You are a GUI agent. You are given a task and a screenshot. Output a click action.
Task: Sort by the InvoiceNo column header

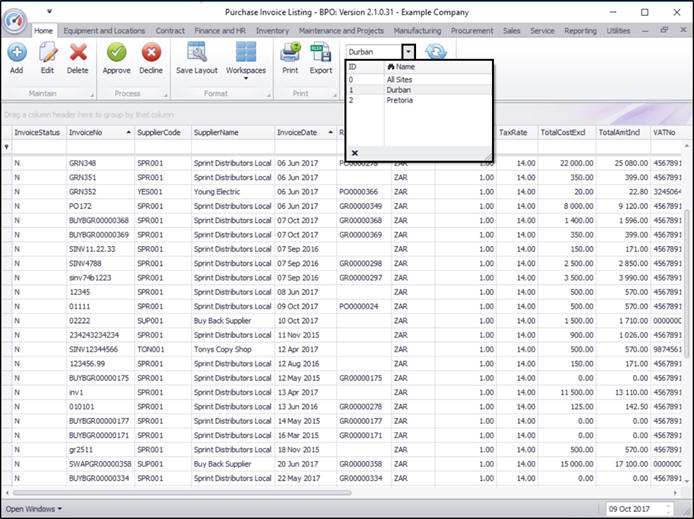tap(87, 132)
